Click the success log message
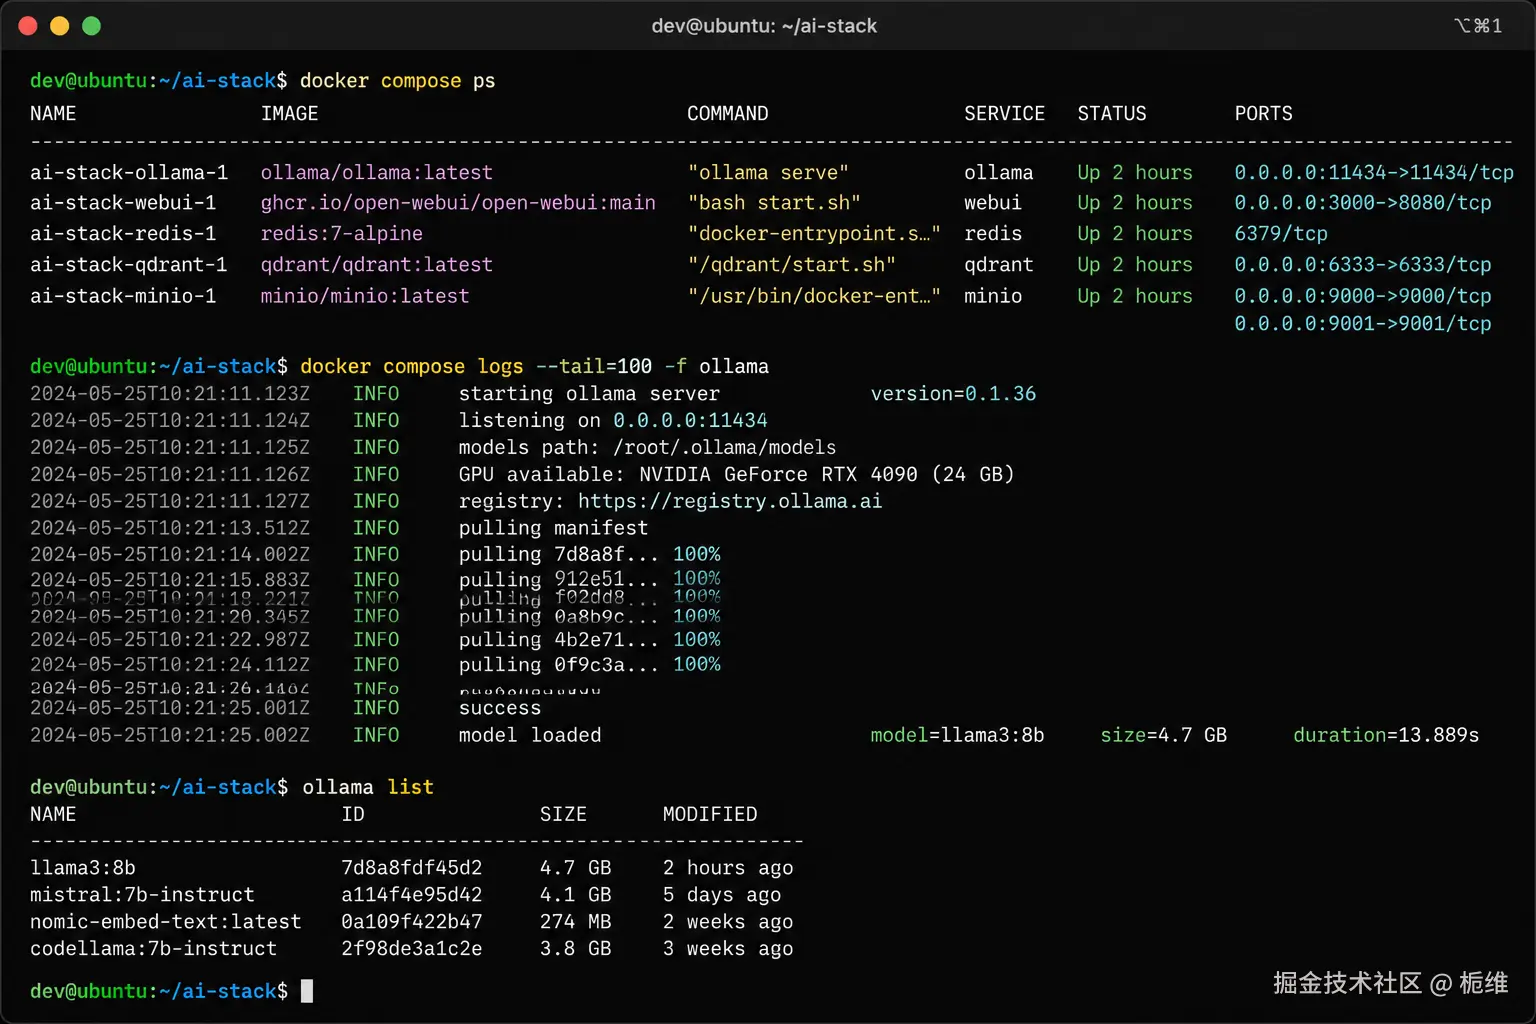The height and width of the screenshot is (1024, 1536). coord(500,709)
